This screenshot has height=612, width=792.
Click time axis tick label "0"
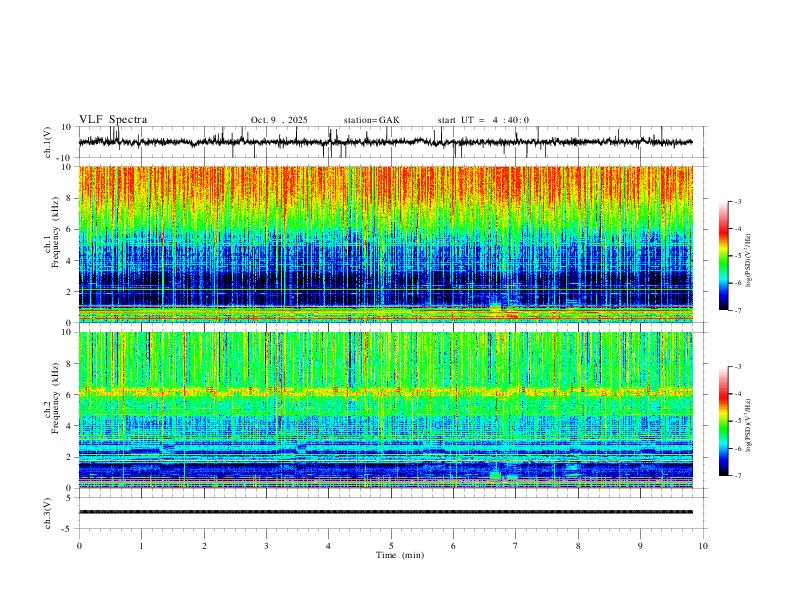point(79,546)
